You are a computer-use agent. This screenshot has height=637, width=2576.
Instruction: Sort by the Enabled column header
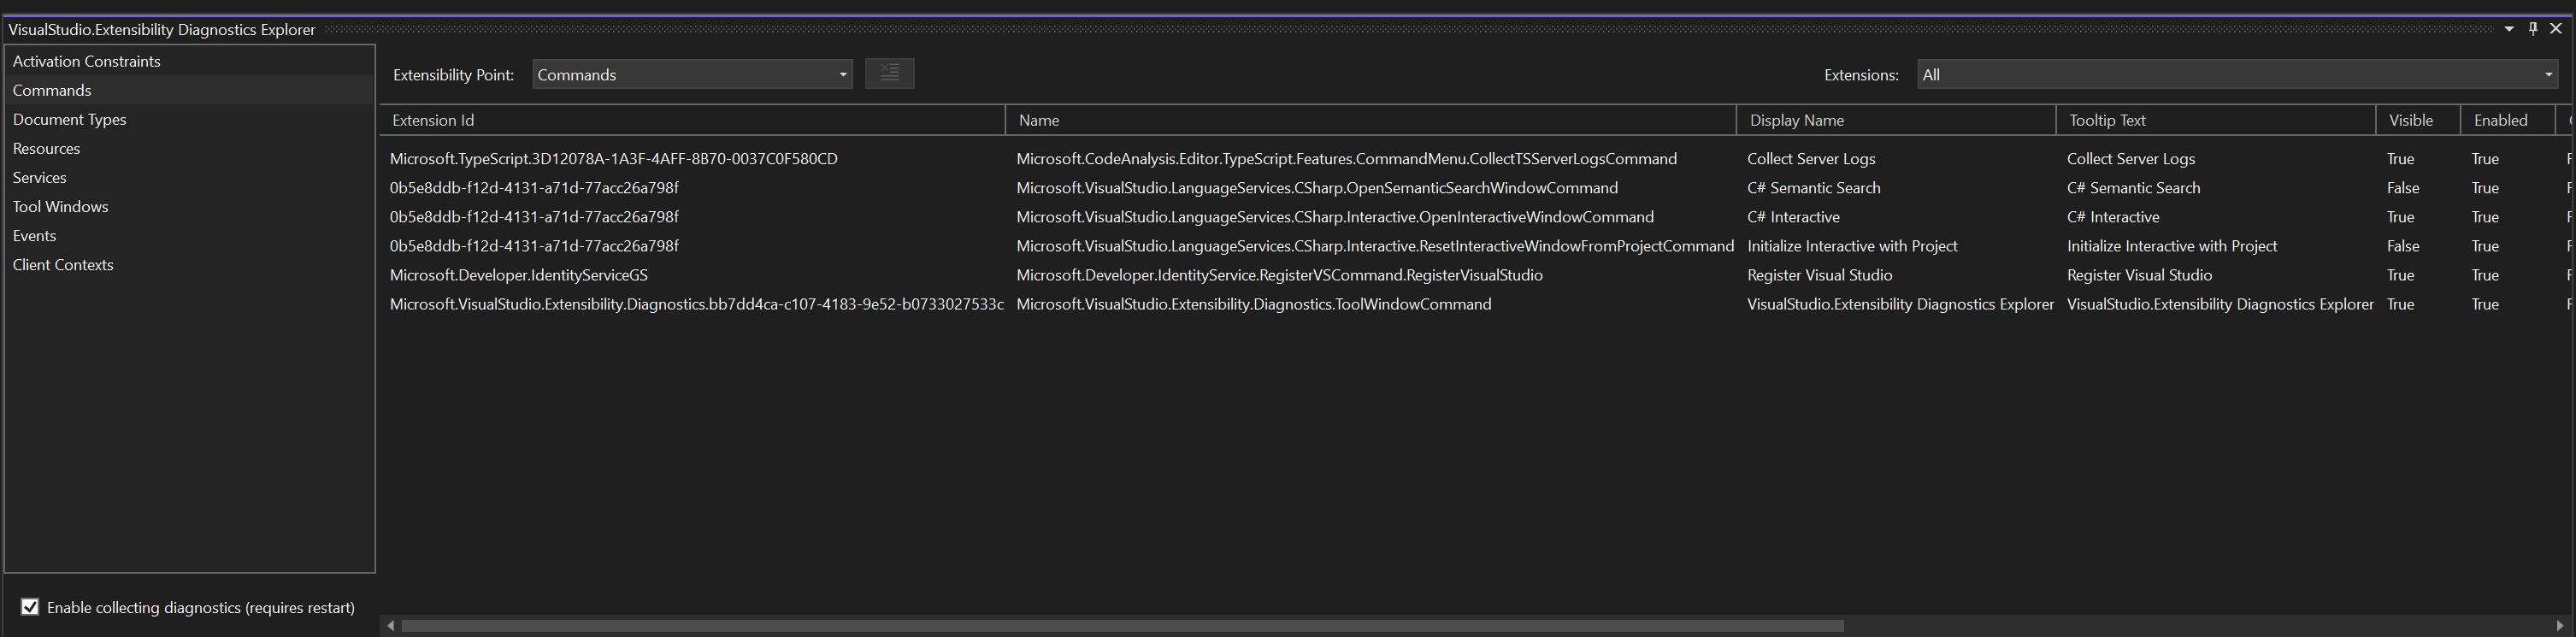[2508, 120]
